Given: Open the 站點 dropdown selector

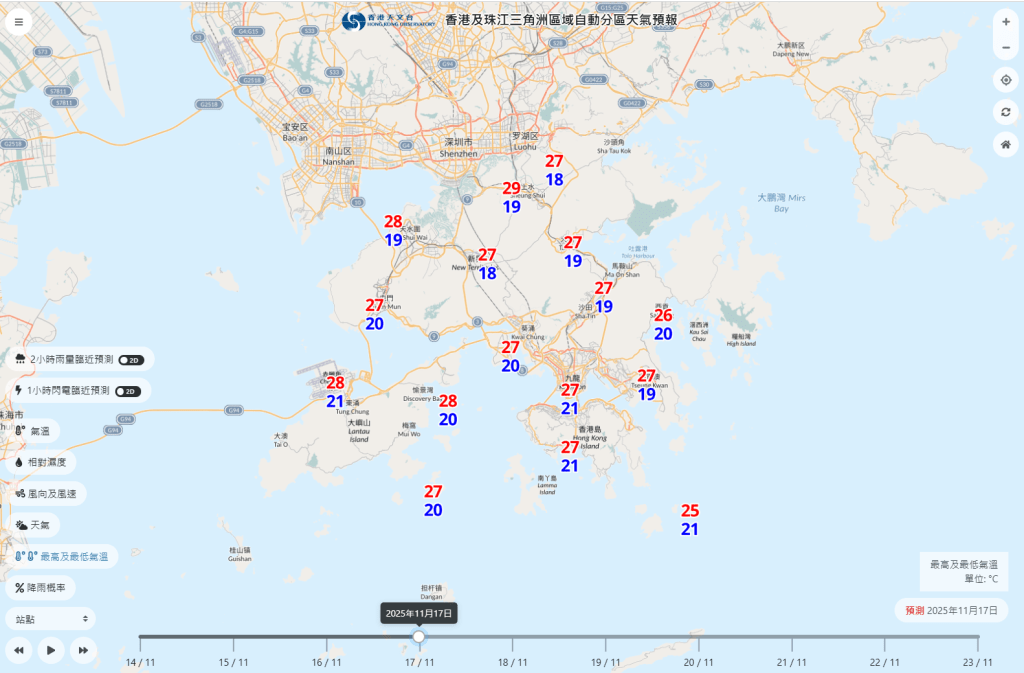Looking at the screenshot, I should [50, 619].
